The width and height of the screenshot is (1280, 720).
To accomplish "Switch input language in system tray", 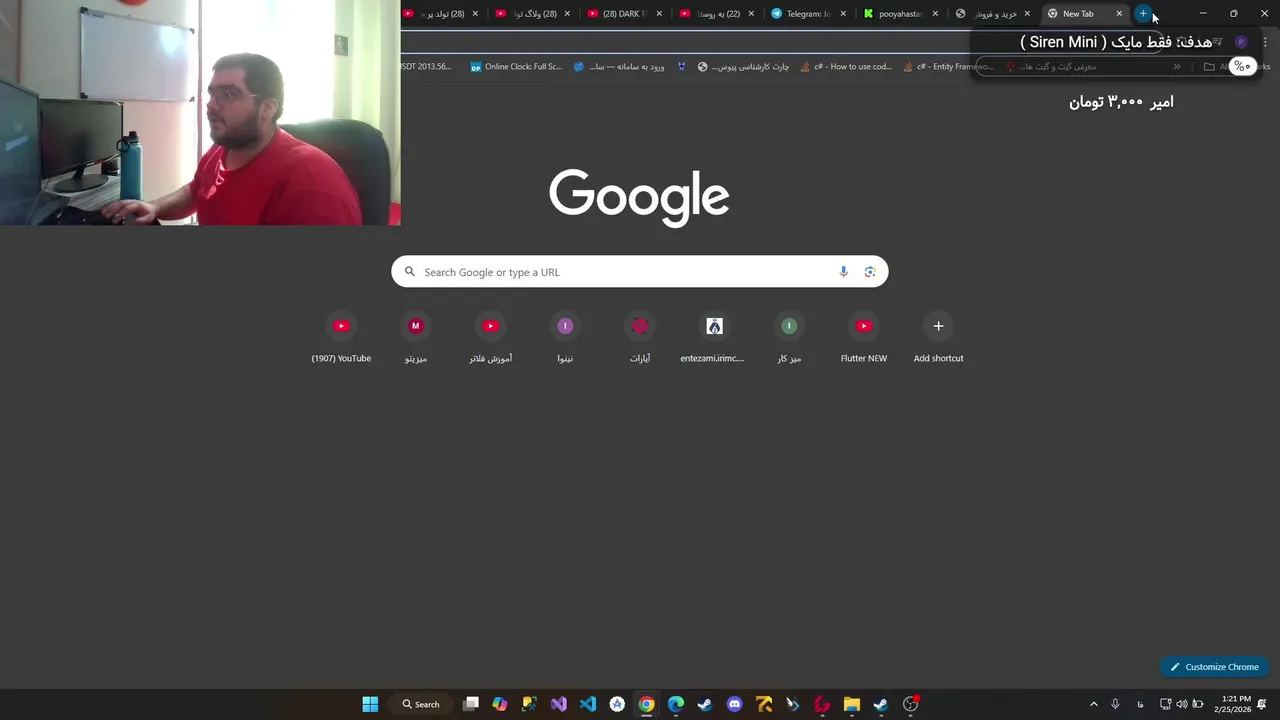I will 1140,704.
